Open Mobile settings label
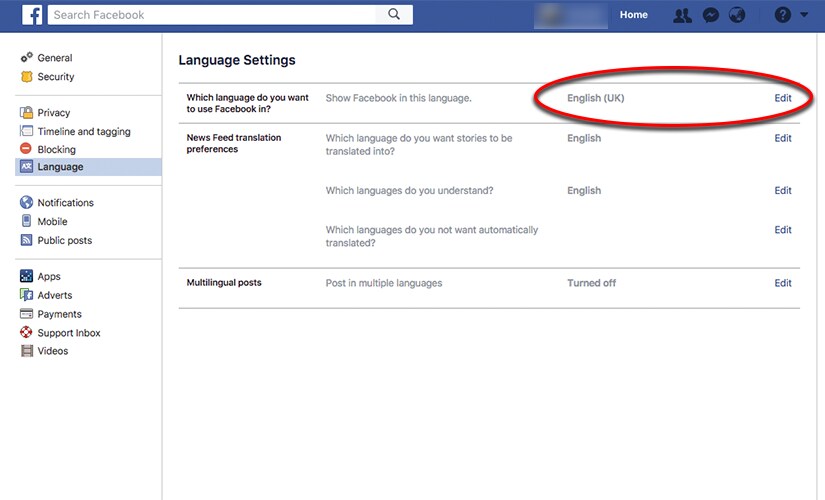This screenshot has height=500, width=825. (52, 222)
